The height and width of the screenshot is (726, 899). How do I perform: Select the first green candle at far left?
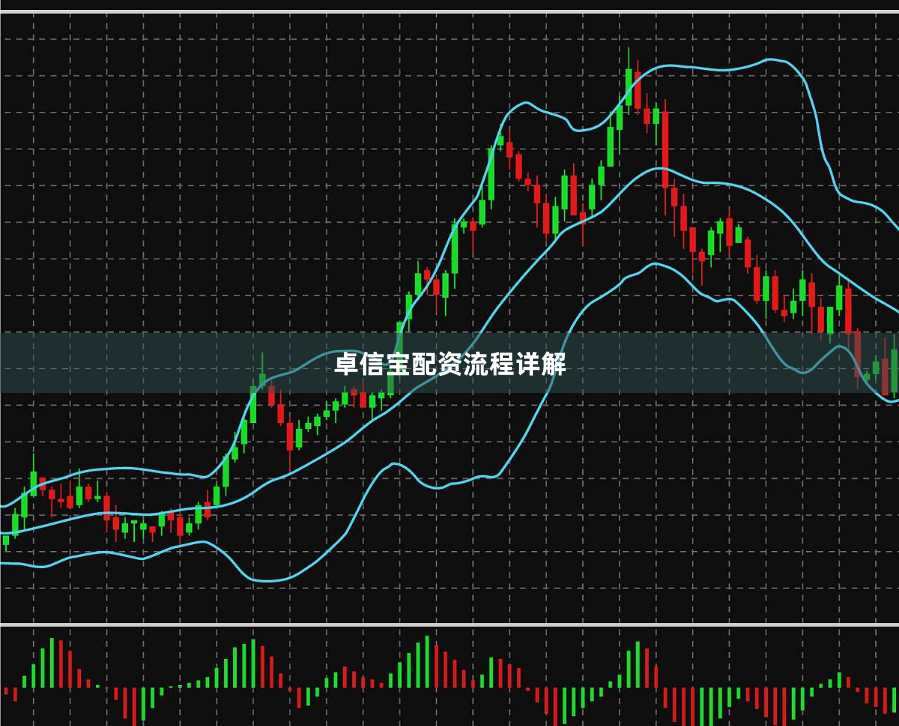pyautogui.click(x=6, y=540)
